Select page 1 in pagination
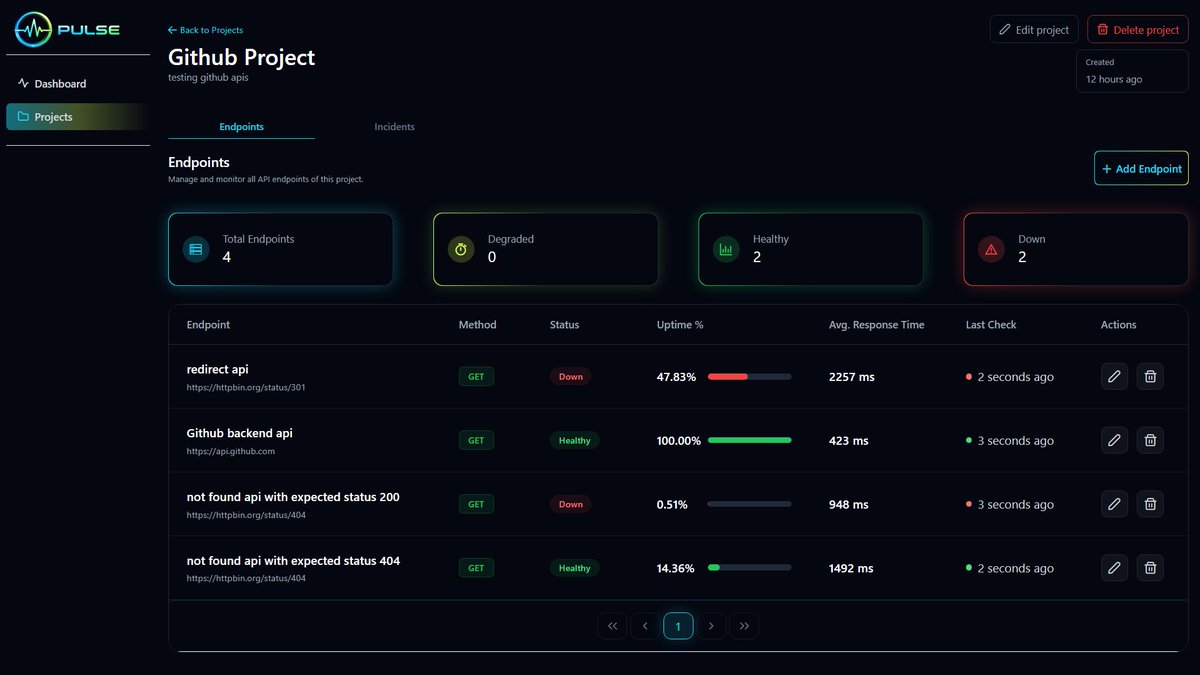Screen dimensions: 1200x675 [x=678, y=626]
